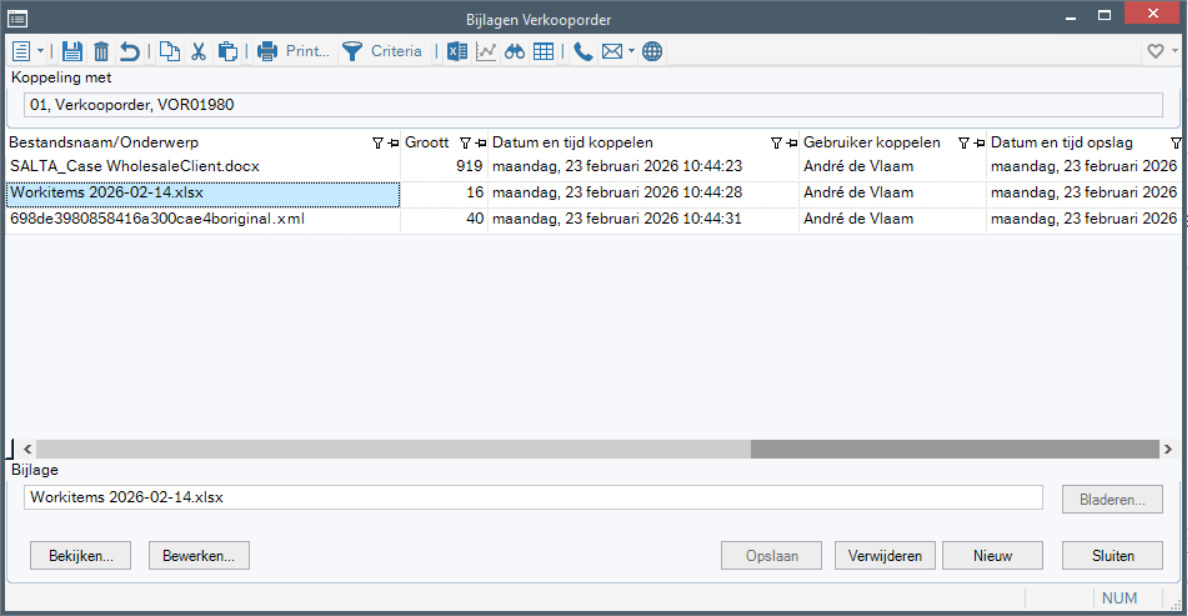Click the Cut scissors icon
Screen dimensions: 1188x616
click(199, 52)
